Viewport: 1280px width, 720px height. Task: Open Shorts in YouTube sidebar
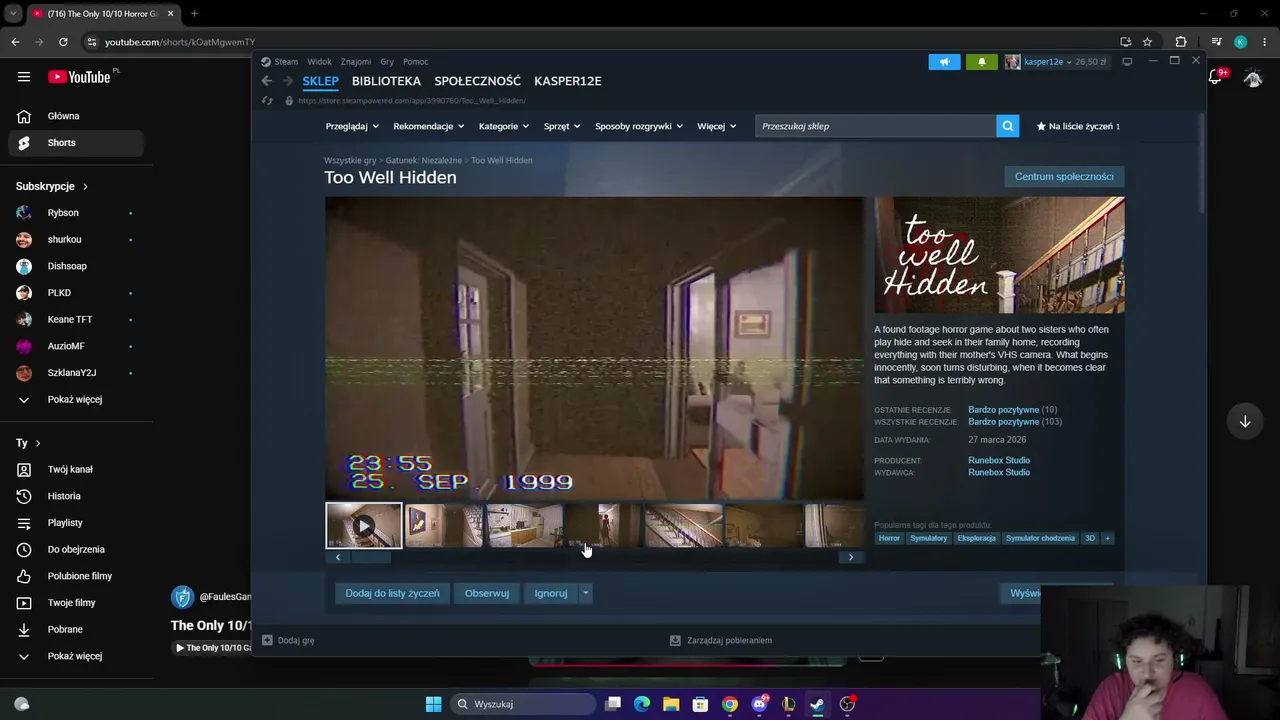coord(76,143)
